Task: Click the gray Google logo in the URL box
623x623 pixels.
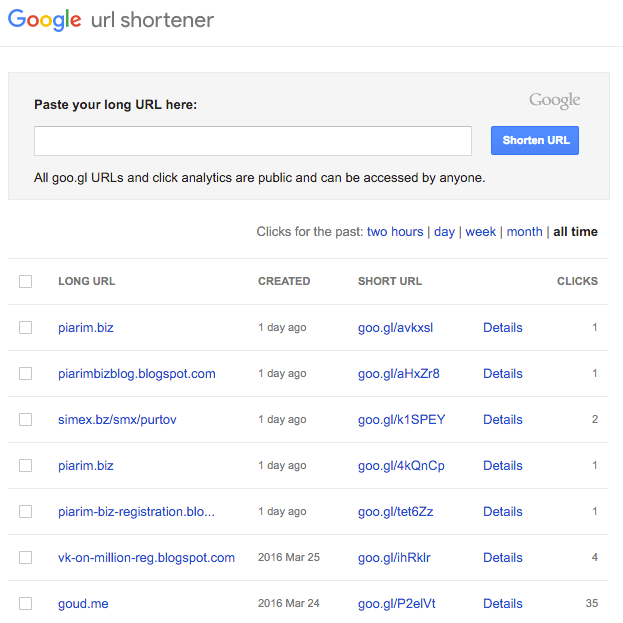Action: tap(554, 100)
